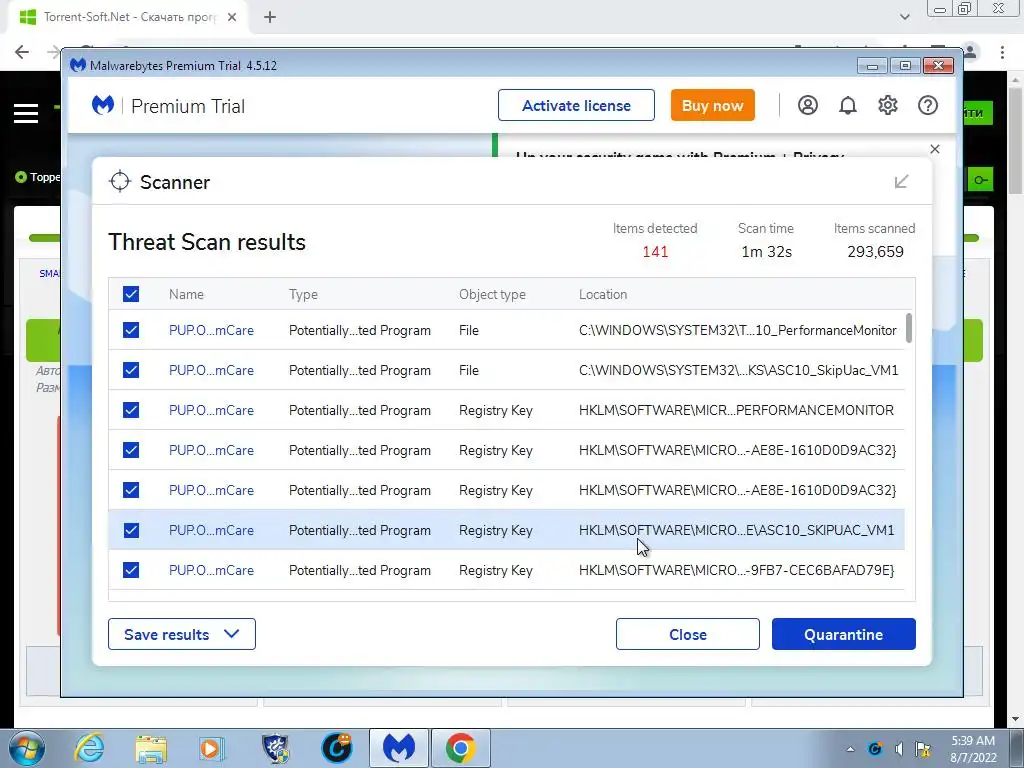
Task: Click the Scanner crosshair icon
Action: coord(120,182)
